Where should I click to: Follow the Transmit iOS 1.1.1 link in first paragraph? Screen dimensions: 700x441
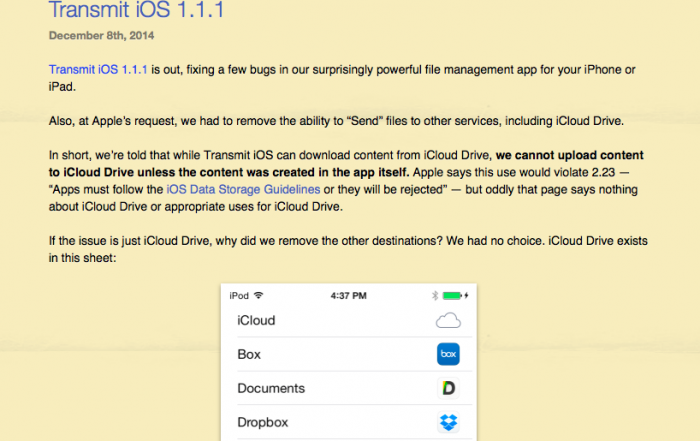click(x=98, y=68)
